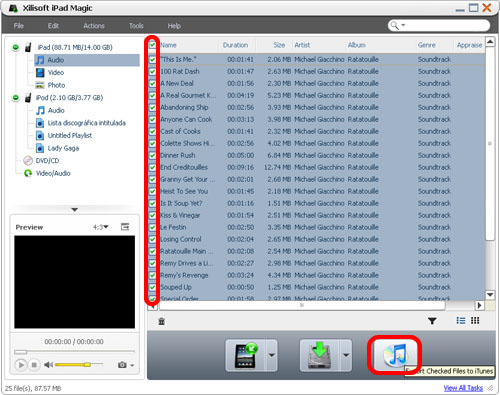Viewport: 500px width, 395px height.
Task: Open the Edit menu
Action: 53,26
